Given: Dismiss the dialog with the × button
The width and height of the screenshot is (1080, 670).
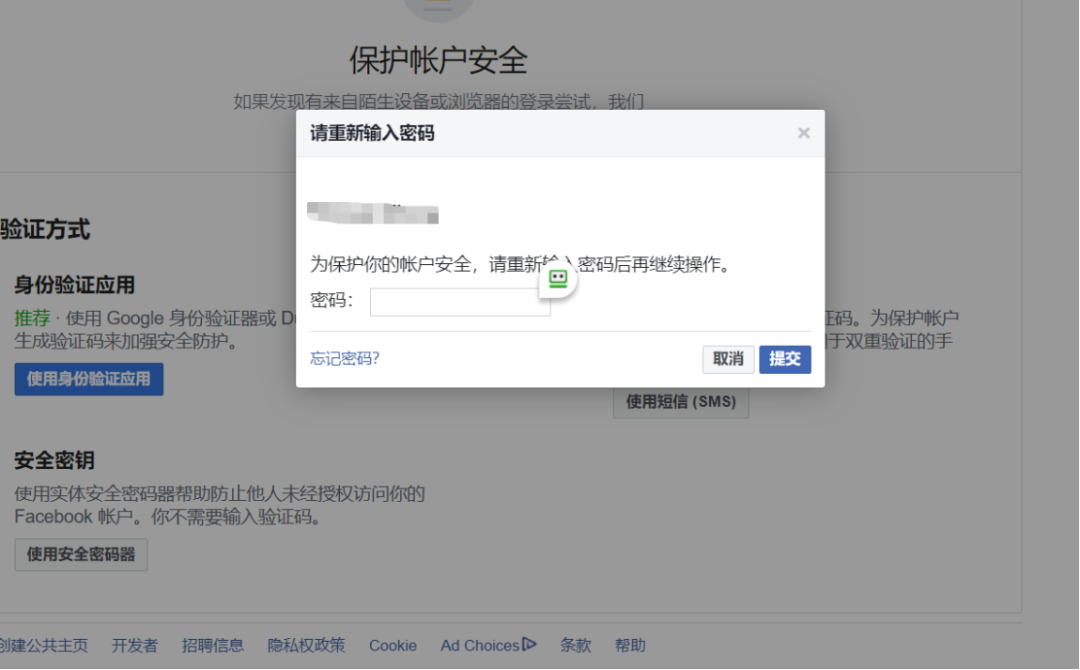Looking at the screenshot, I should [x=803, y=132].
